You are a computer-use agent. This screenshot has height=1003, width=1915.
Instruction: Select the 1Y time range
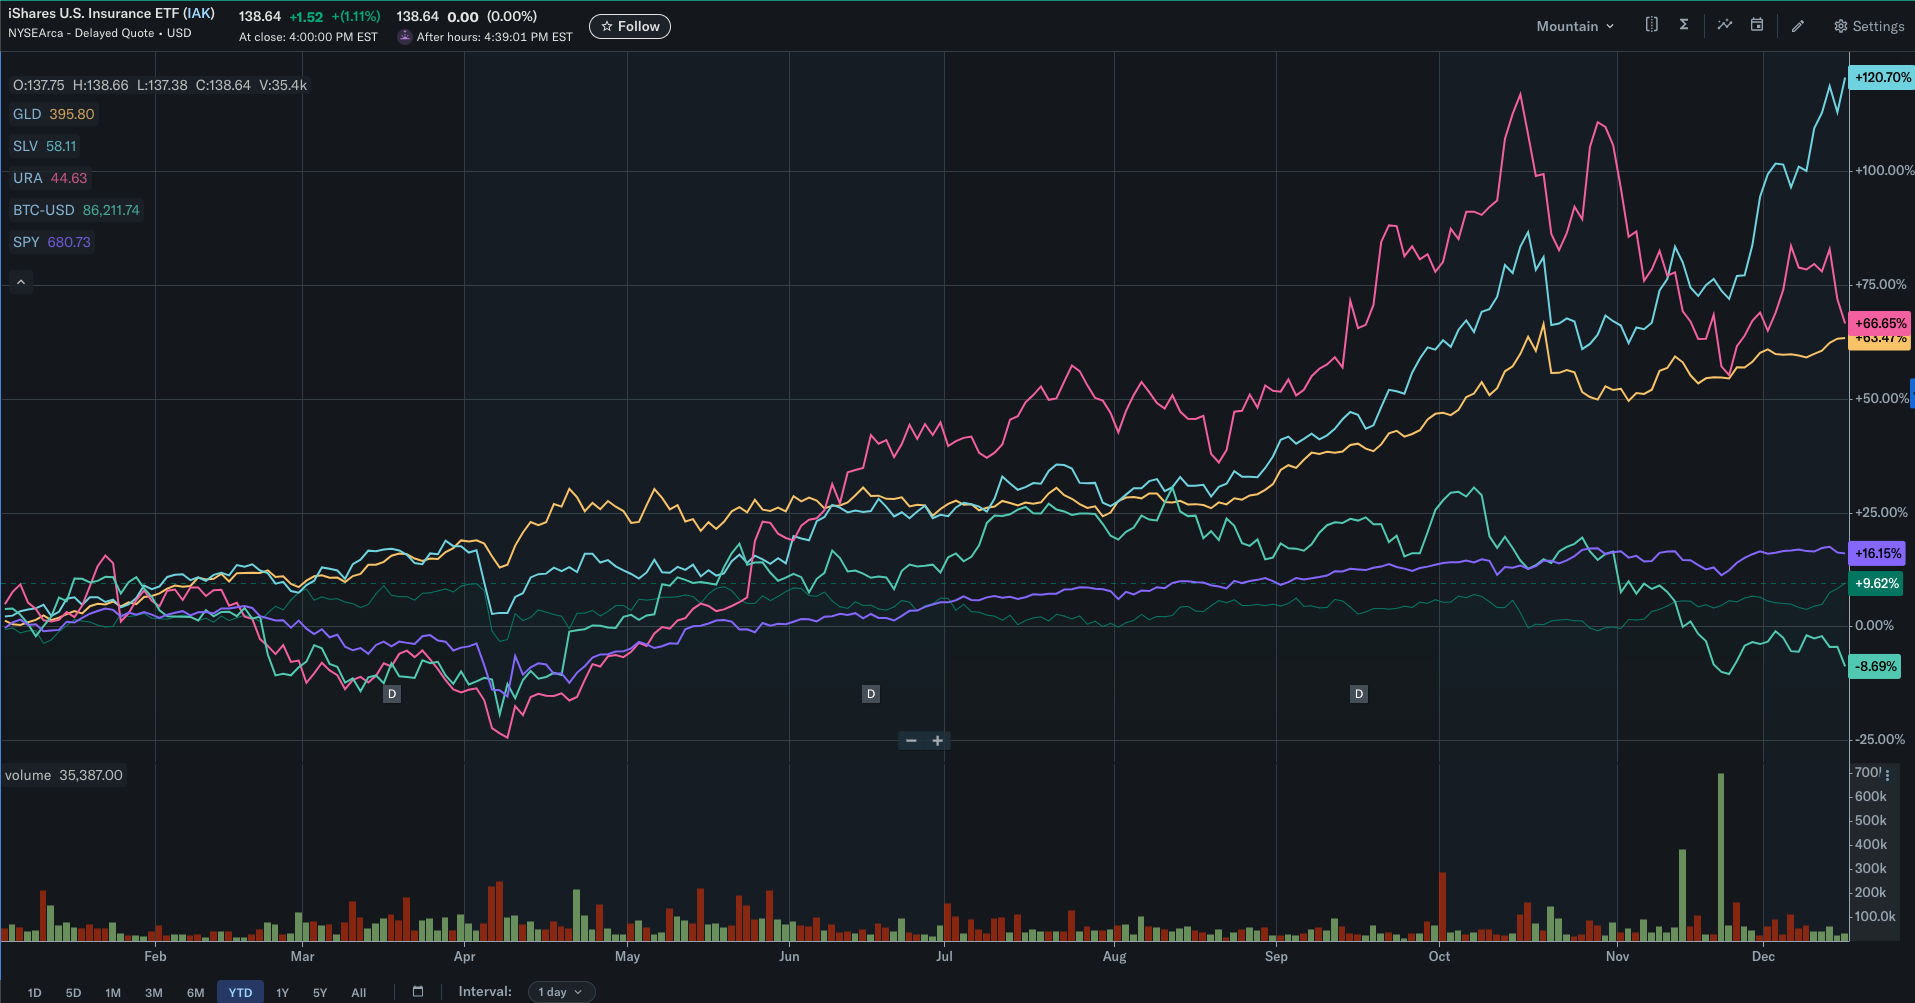point(283,993)
